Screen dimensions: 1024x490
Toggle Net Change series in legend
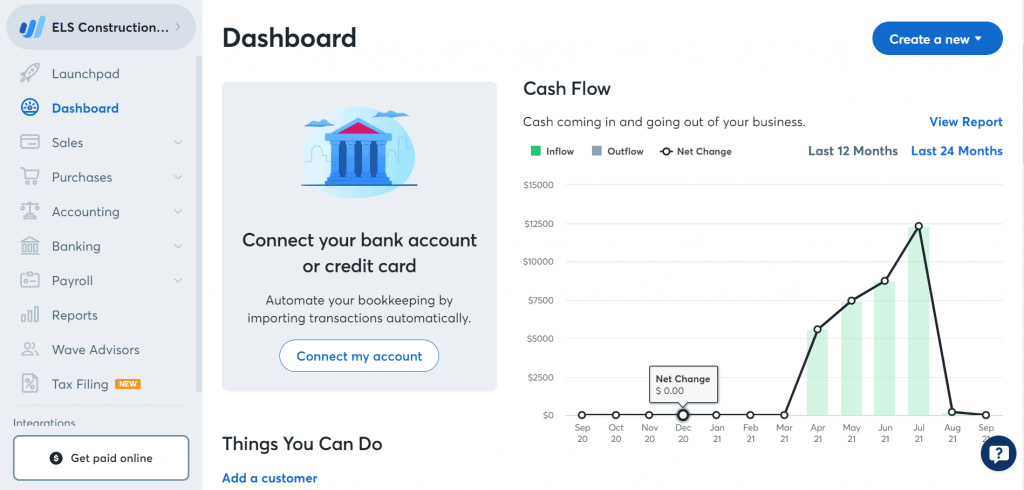pos(696,152)
